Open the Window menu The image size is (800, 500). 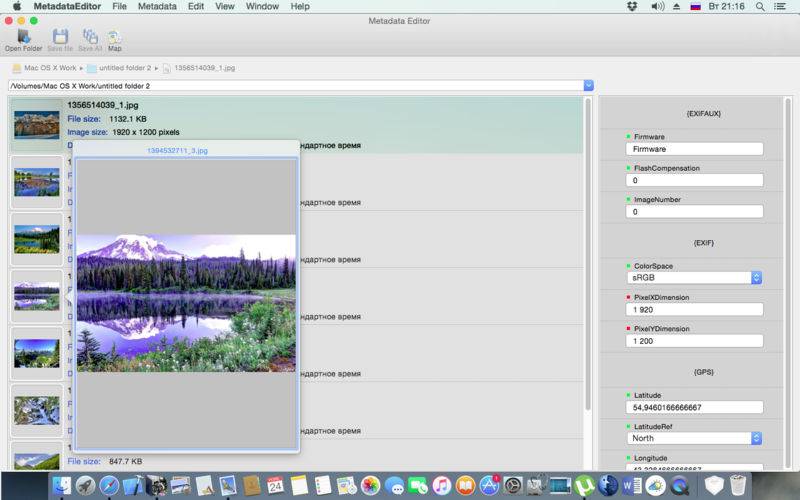pos(262,7)
